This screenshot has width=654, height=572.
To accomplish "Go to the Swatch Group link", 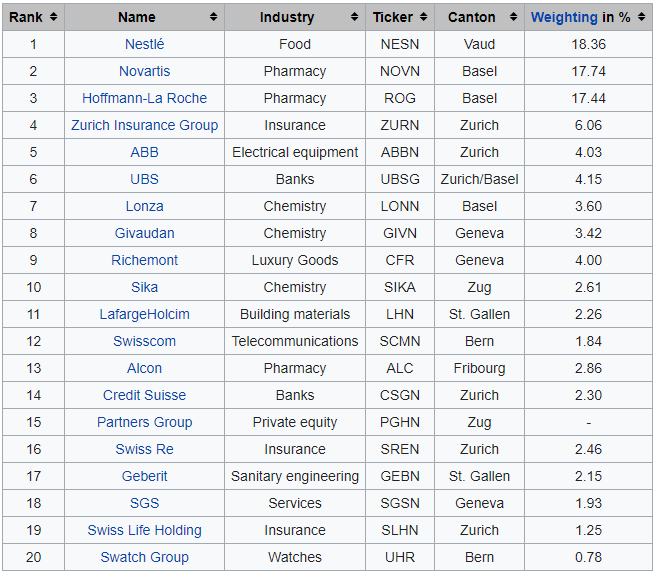I will 144,557.
